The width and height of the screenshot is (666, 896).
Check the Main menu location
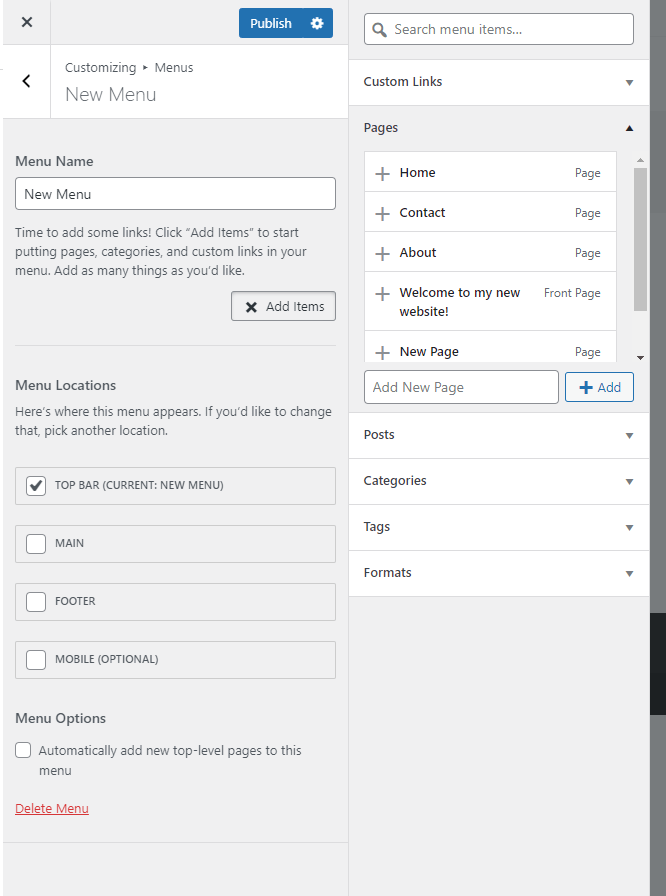(x=36, y=543)
